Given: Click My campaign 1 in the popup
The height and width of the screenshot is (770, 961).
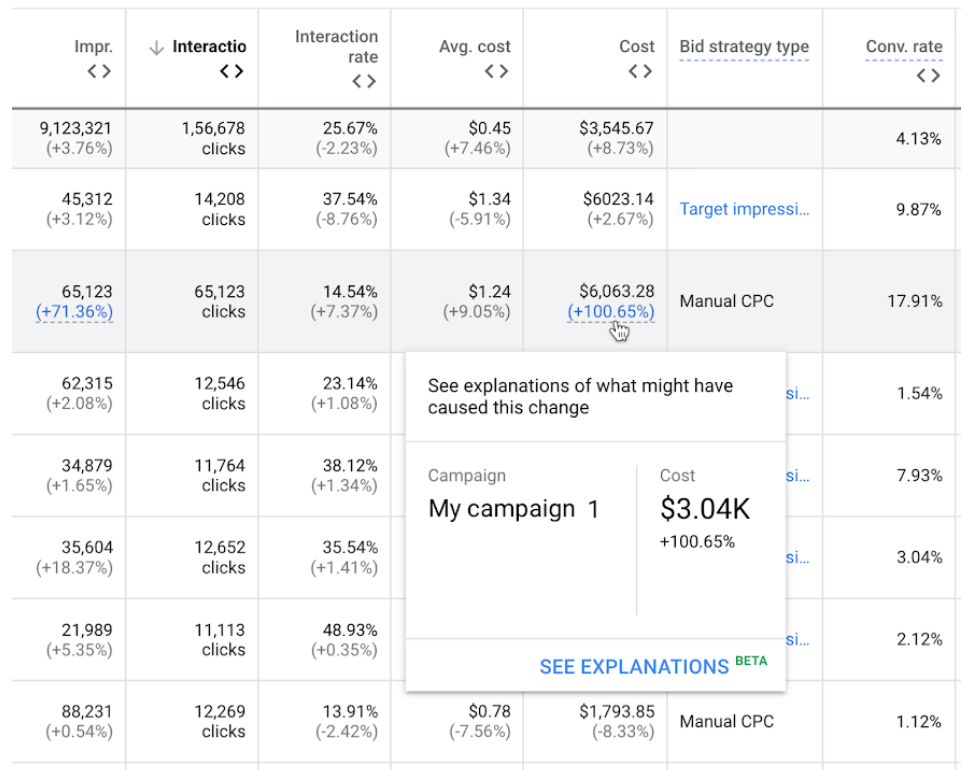Looking at the screenshot, I should [514, 509].
